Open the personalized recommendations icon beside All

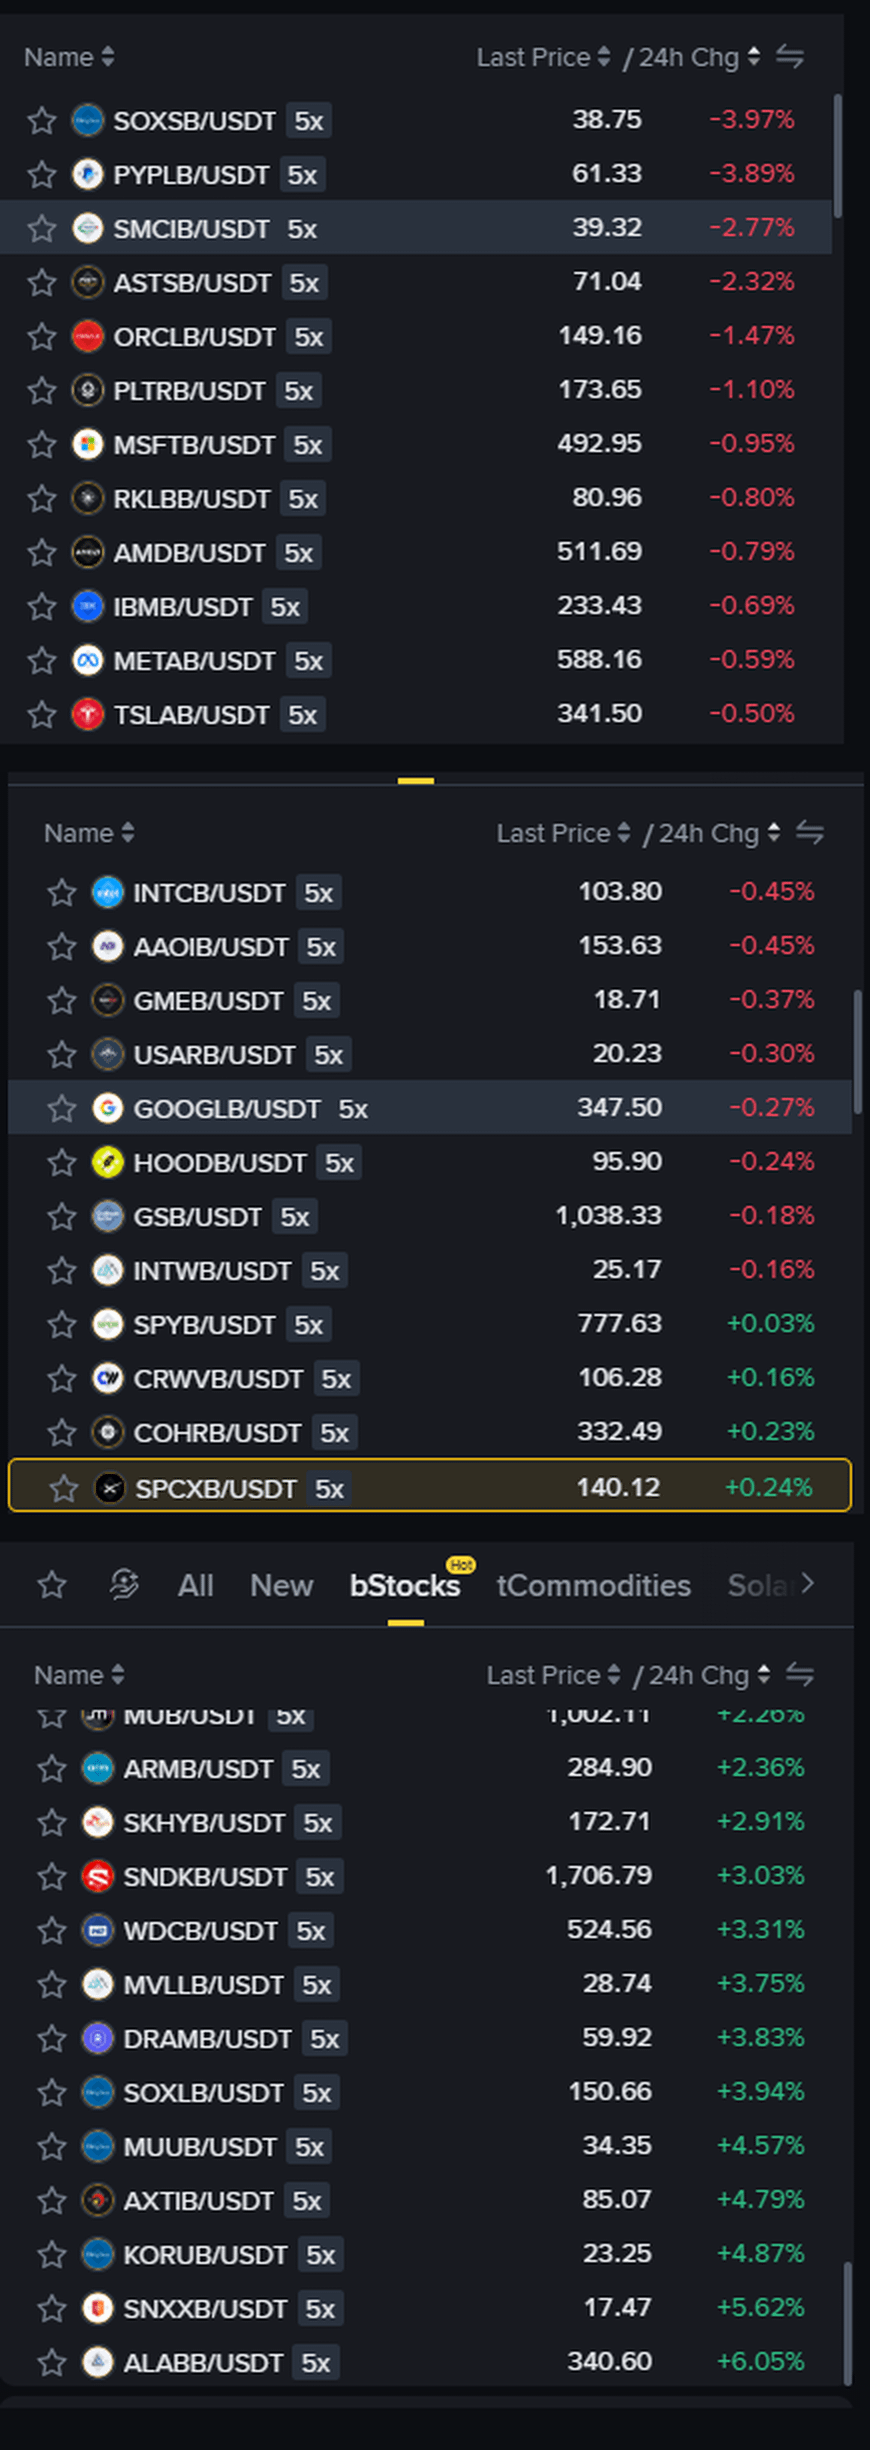click(x=124, y=1584)
